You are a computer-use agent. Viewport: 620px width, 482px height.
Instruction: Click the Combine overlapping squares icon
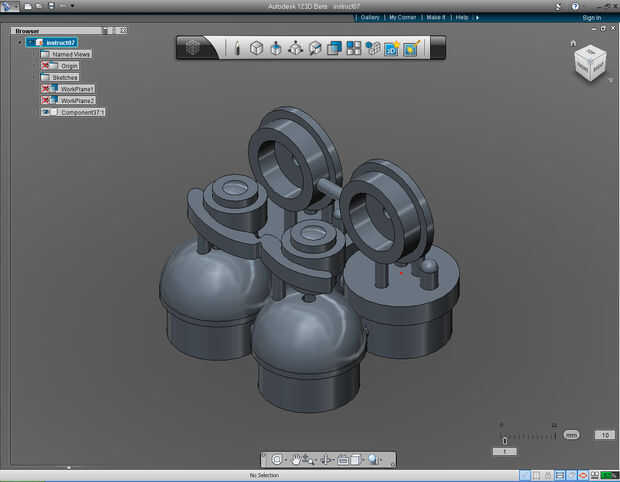point(334,48)
